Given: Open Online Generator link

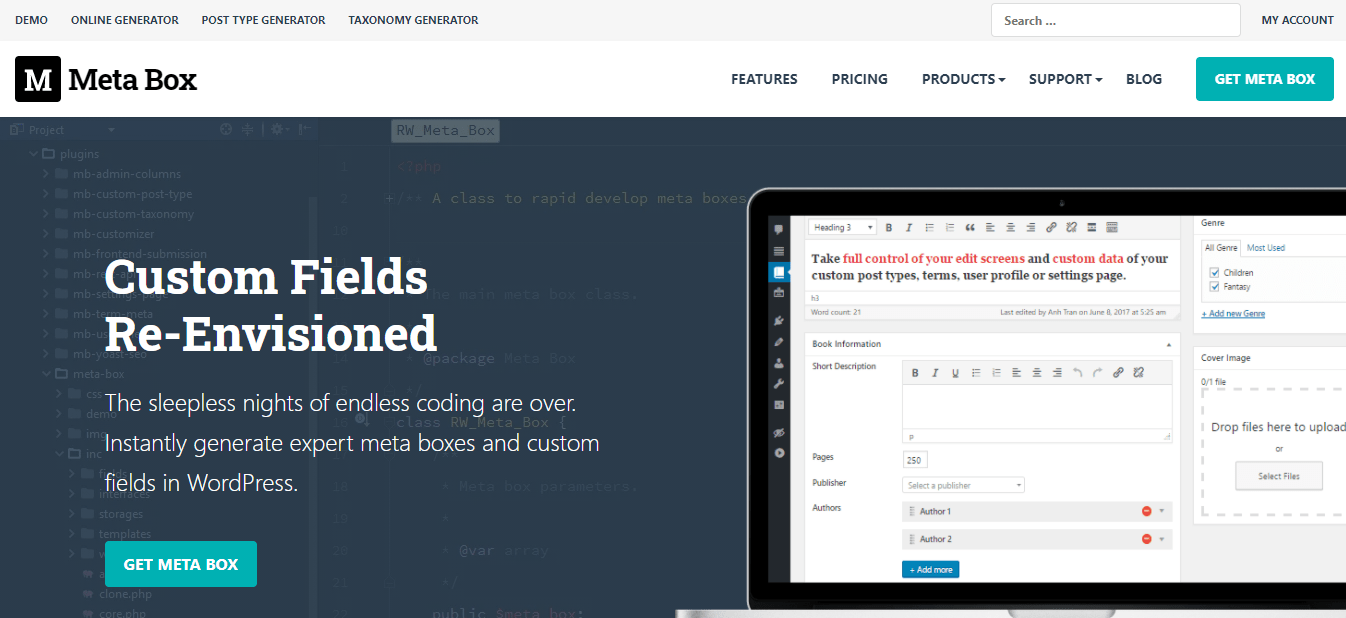Looking at the screenshot, I should 125,20.
